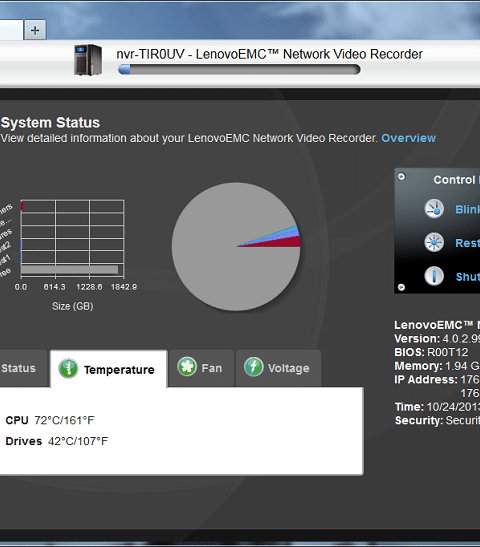Screen dimensions: 480x547
Task: Click the Blink lights icon in Control panel
Action: [434, 209]
